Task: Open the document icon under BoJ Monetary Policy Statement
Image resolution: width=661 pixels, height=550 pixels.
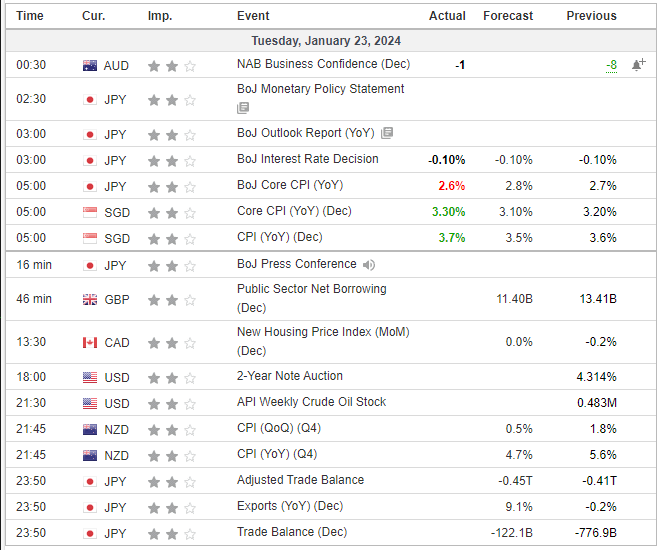Action: [x=243, y=108]
